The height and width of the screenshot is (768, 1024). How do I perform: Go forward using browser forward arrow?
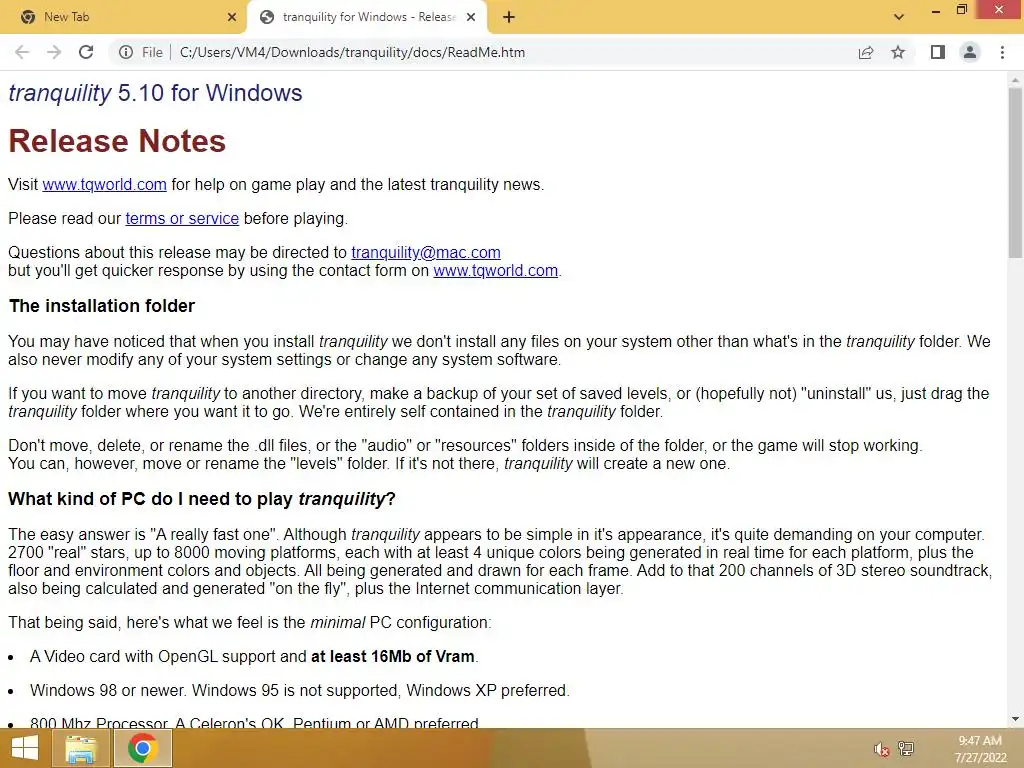tap(54, 52)
